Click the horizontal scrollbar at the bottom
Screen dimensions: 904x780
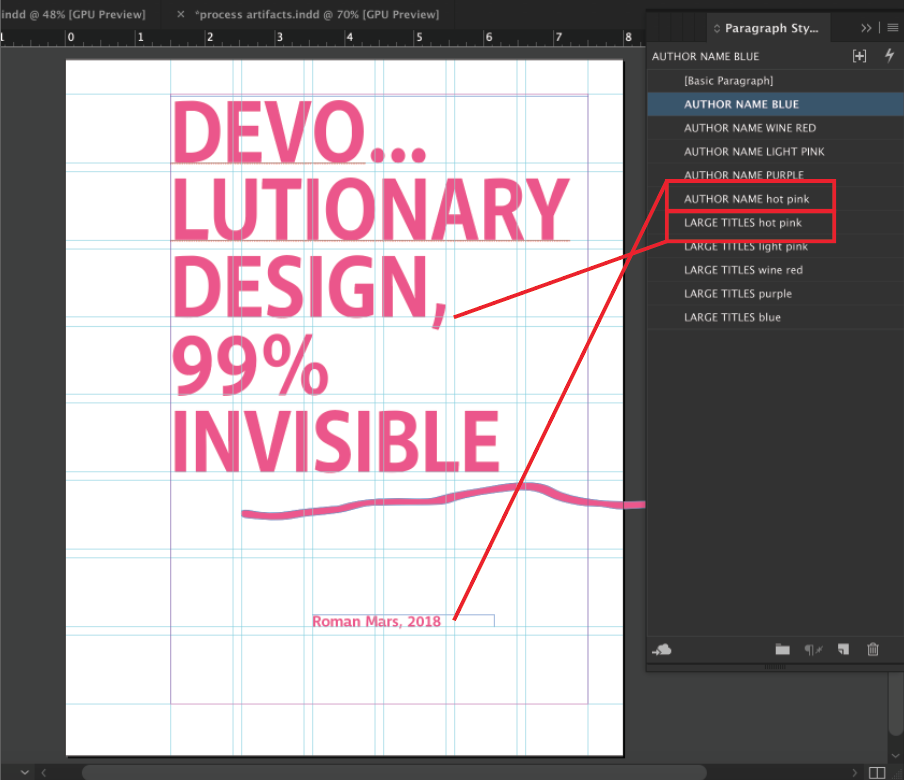tap(394, 772)
